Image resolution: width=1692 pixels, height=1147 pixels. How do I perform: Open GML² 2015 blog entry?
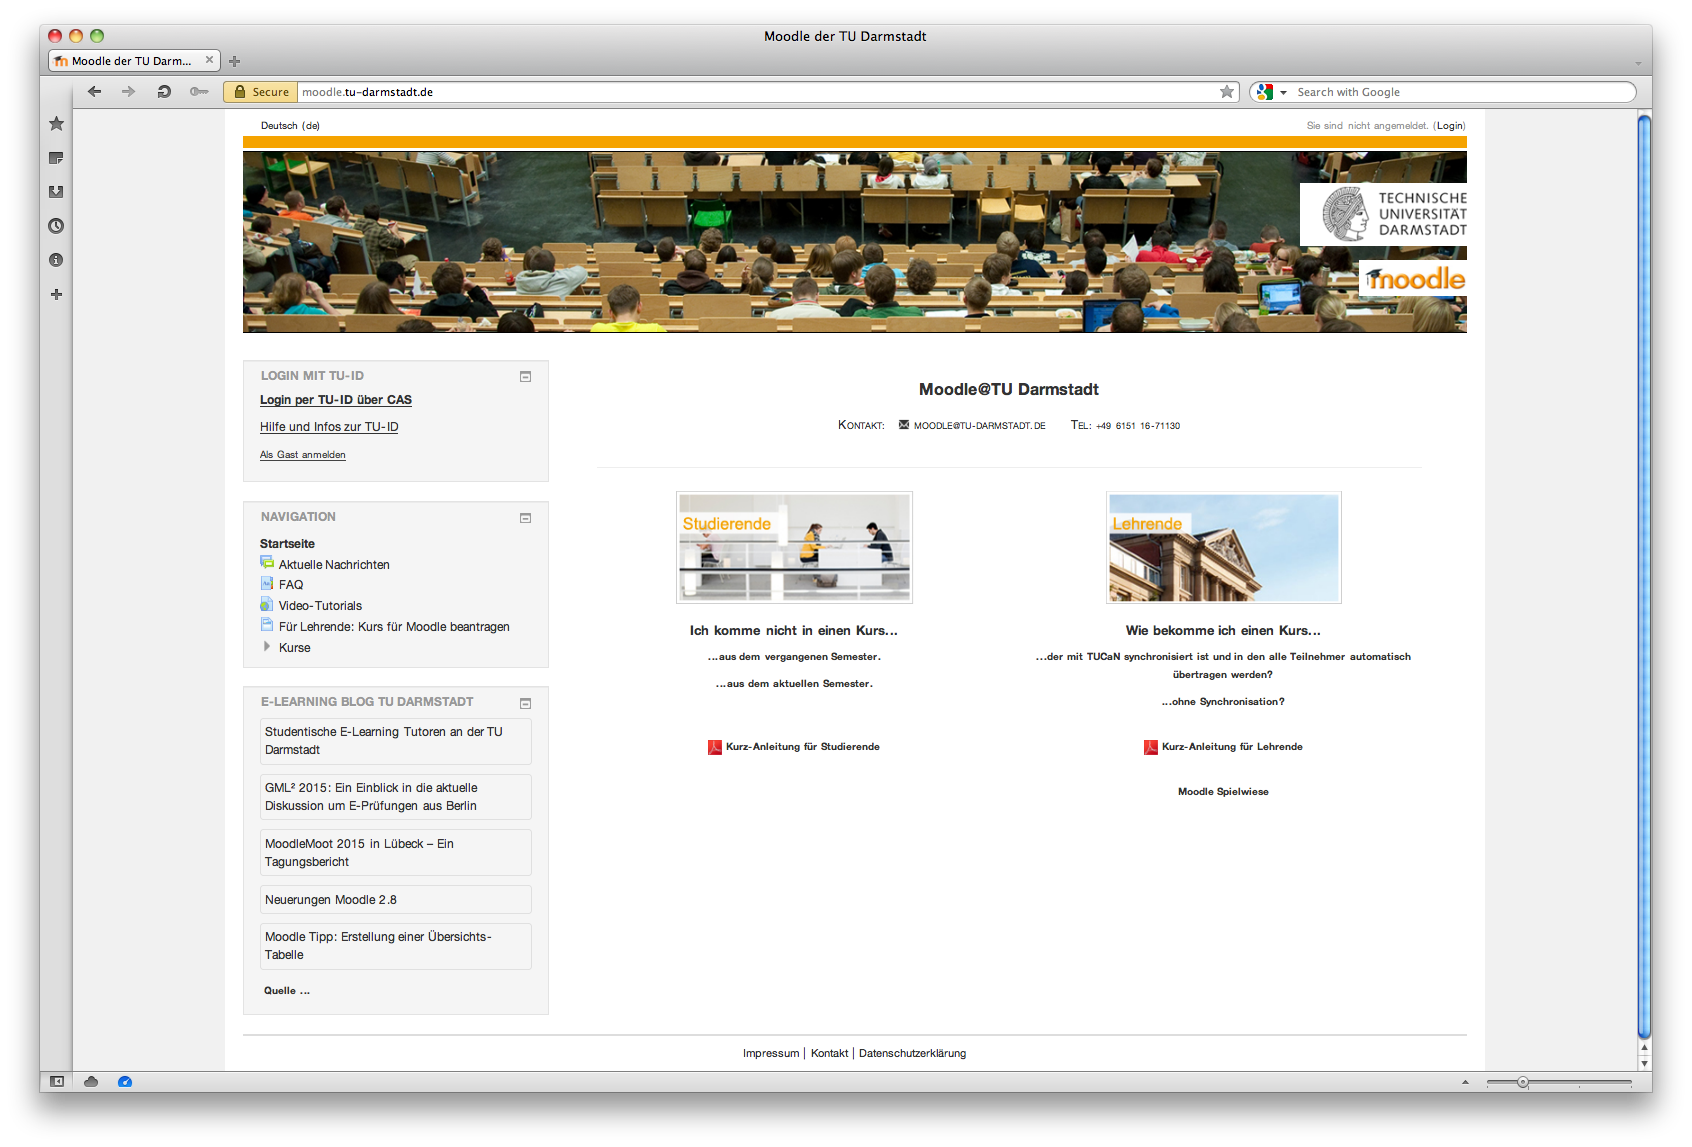(395, 797)
